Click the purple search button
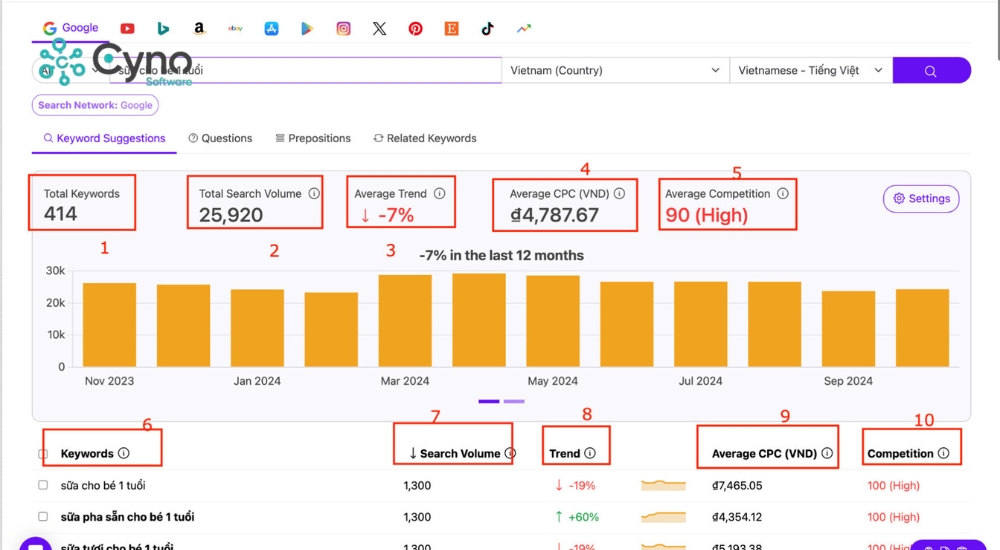Image resolution: width=1000 pixels, height=550 pixels. click(931, 71)
